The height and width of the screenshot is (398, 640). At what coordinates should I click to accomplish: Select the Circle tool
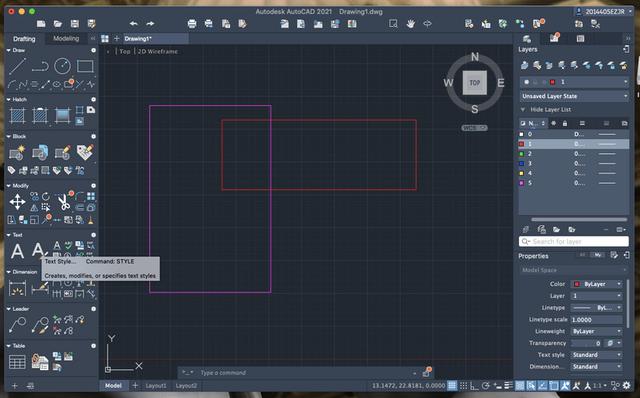tap(62, 66)
